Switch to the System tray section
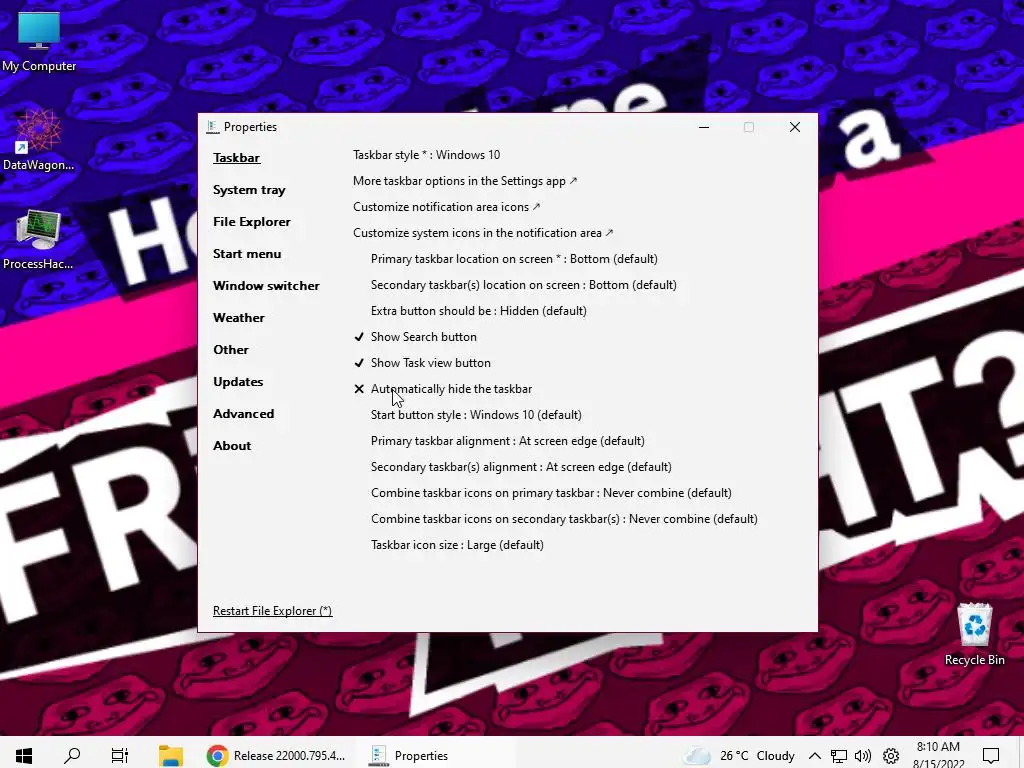The width and height of the screenshot is (1024, 768). pos(249,190)
